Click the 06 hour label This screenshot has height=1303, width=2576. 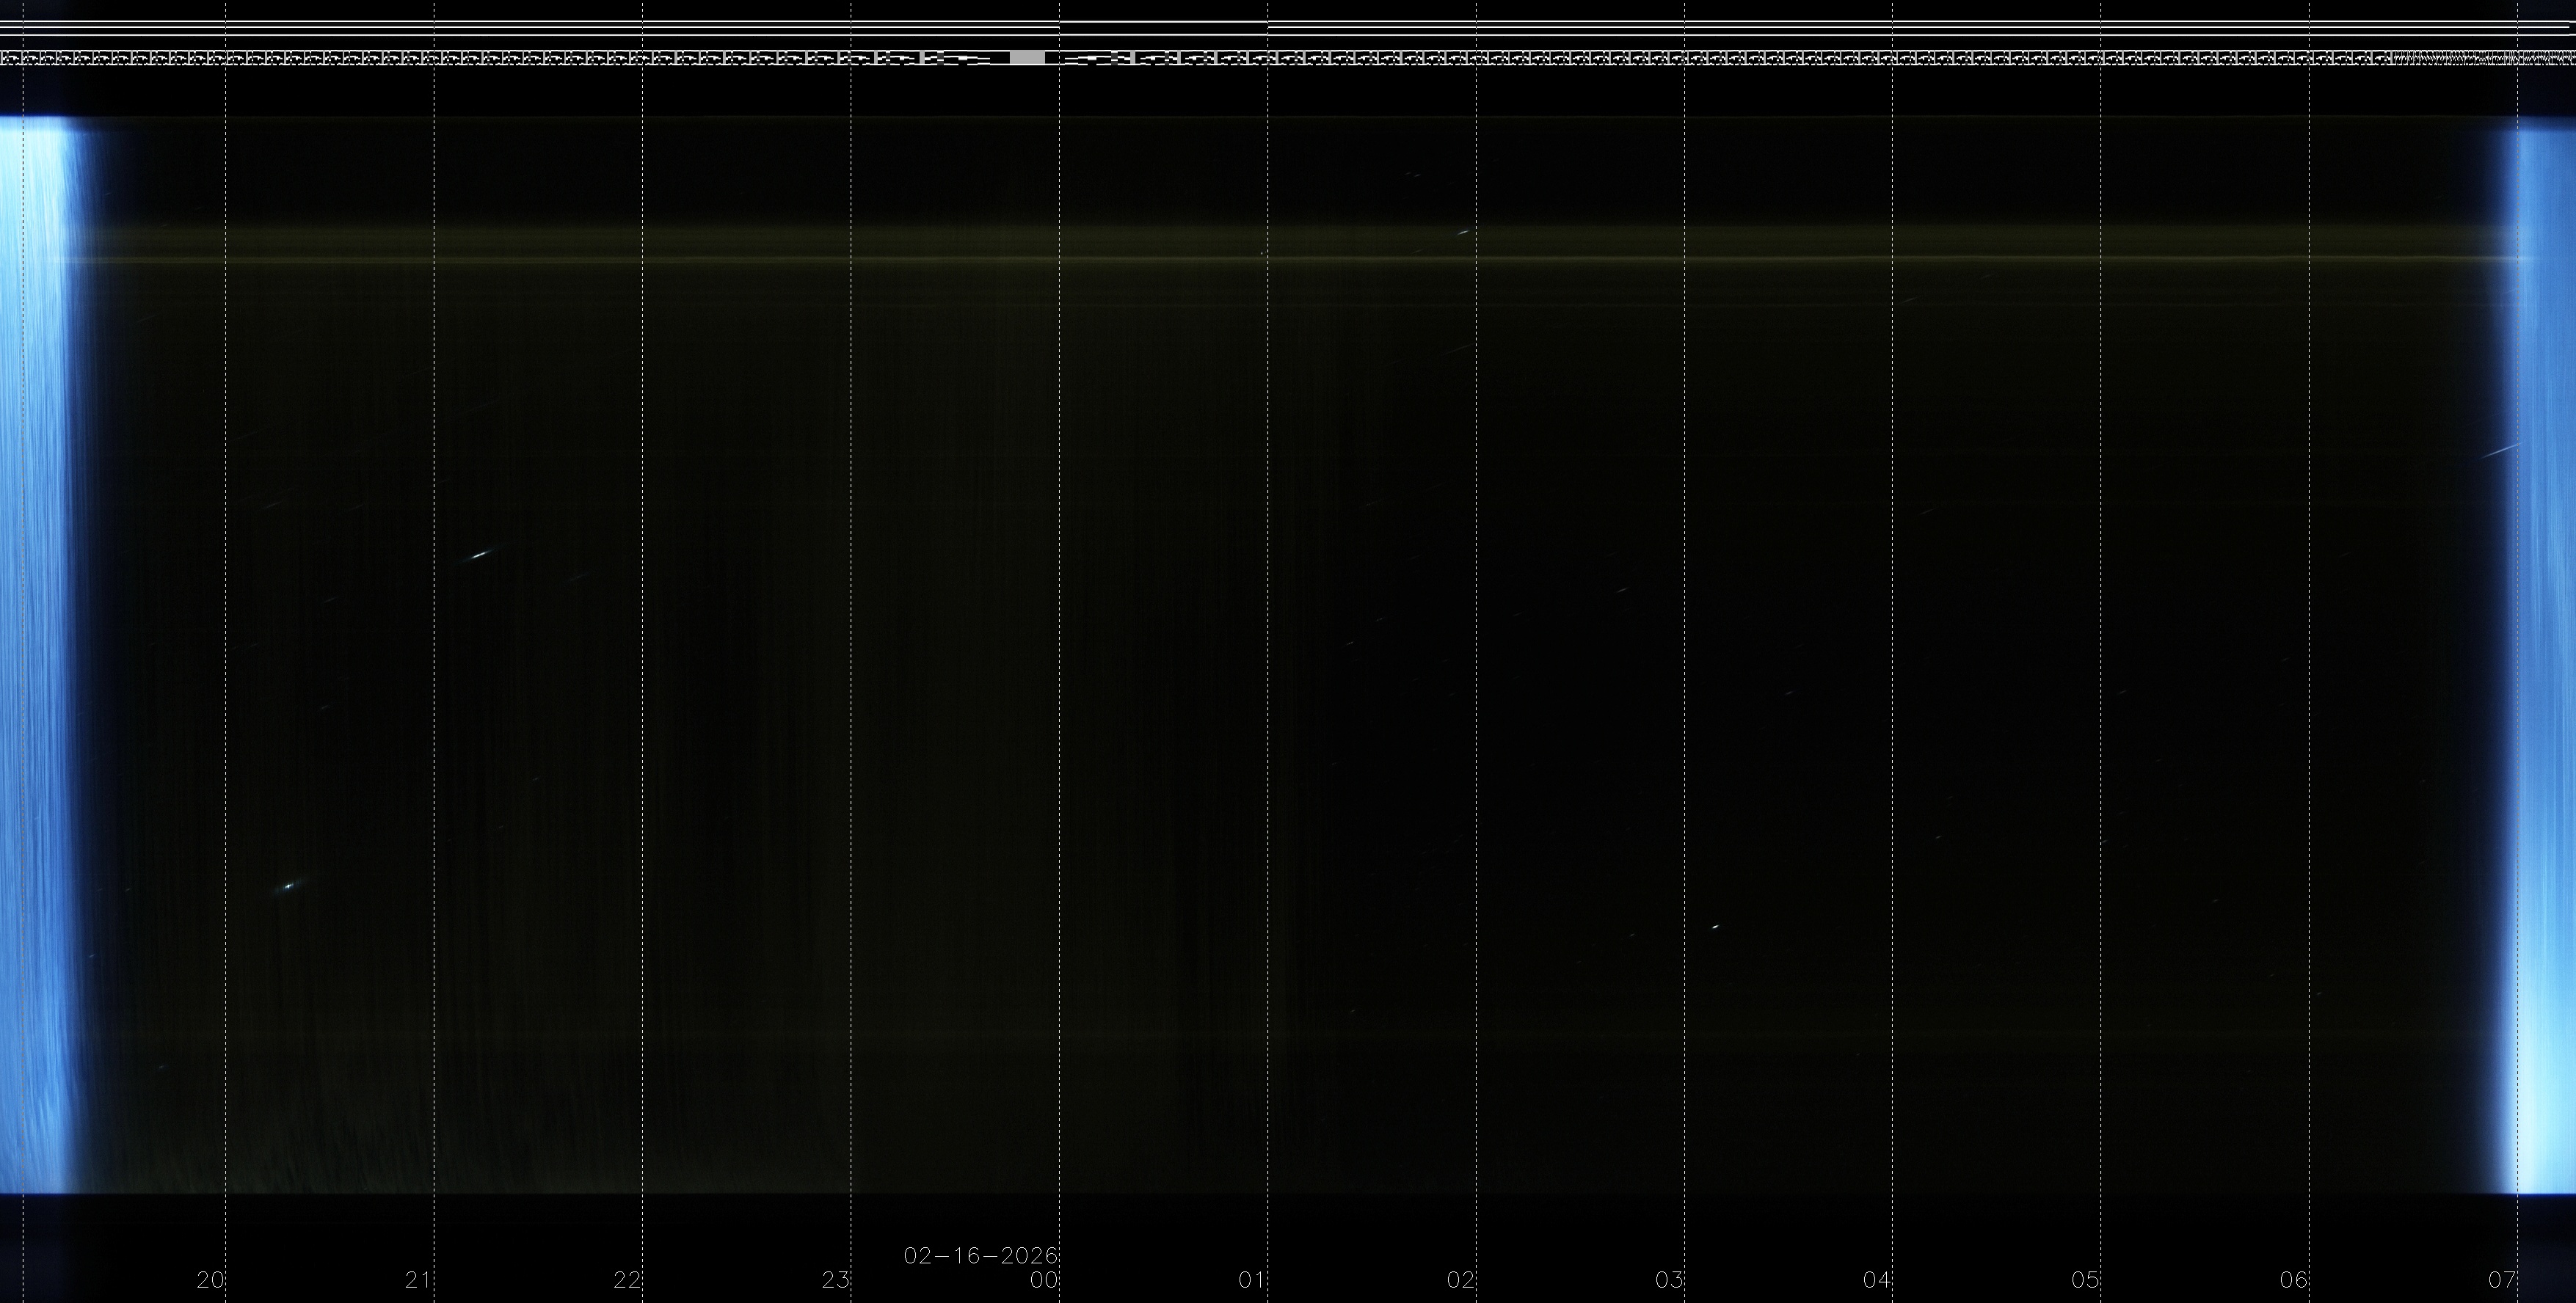[2294, 1280]
